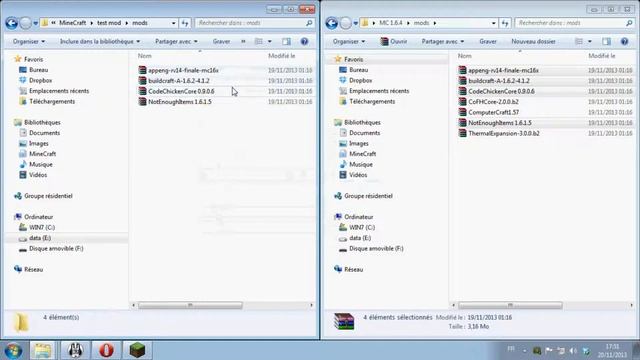Click Graver in right window toolbar

coord(488,42)
